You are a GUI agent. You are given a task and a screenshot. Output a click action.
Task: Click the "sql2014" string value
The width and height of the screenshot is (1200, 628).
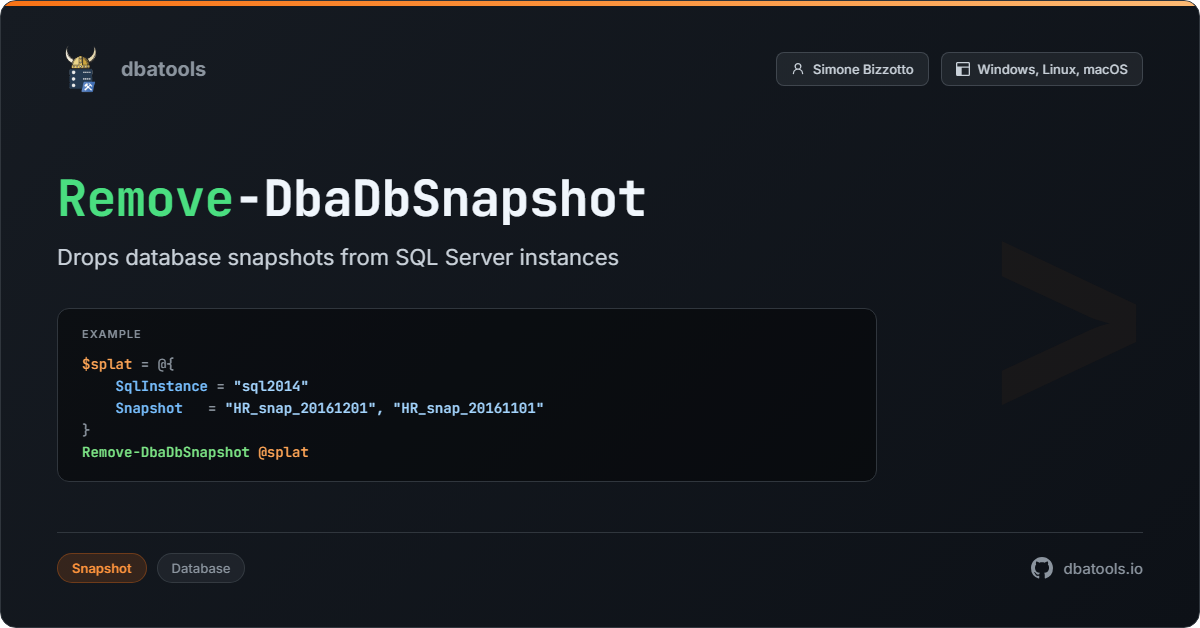(x=270, y=386)
